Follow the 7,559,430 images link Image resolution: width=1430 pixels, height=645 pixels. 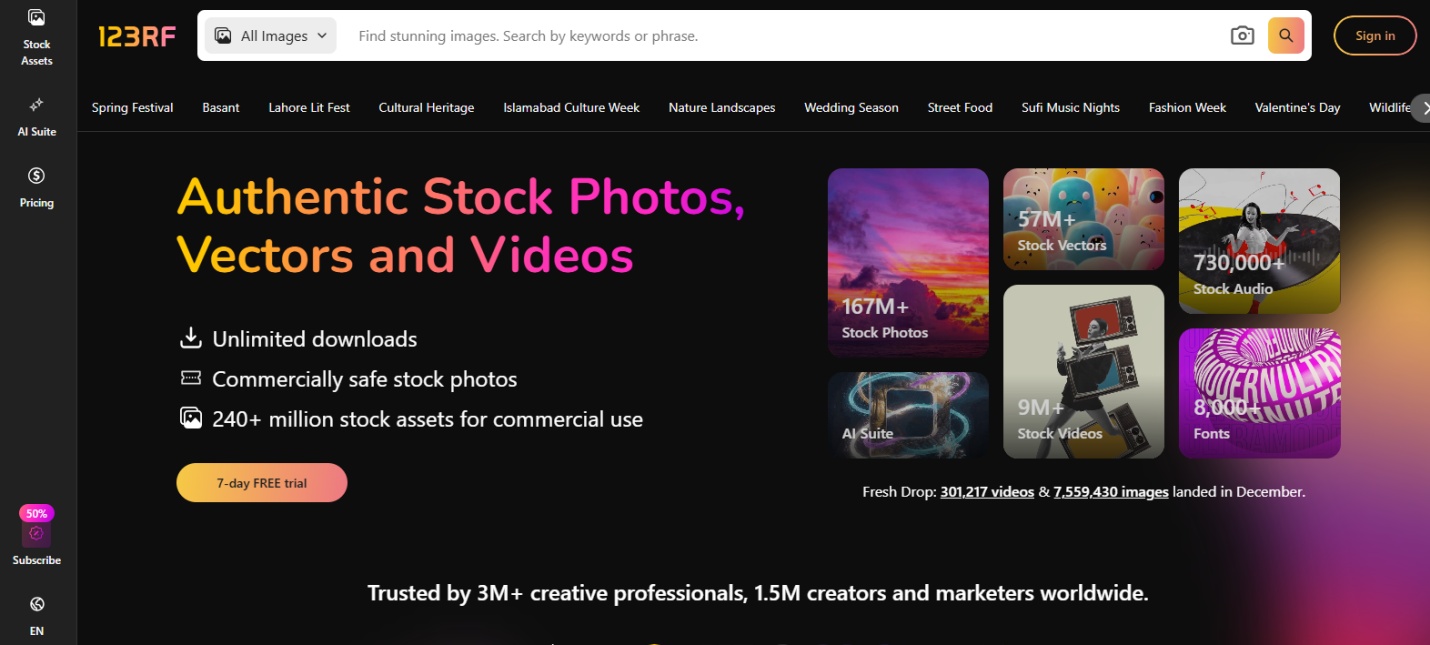click(1110, 492)
